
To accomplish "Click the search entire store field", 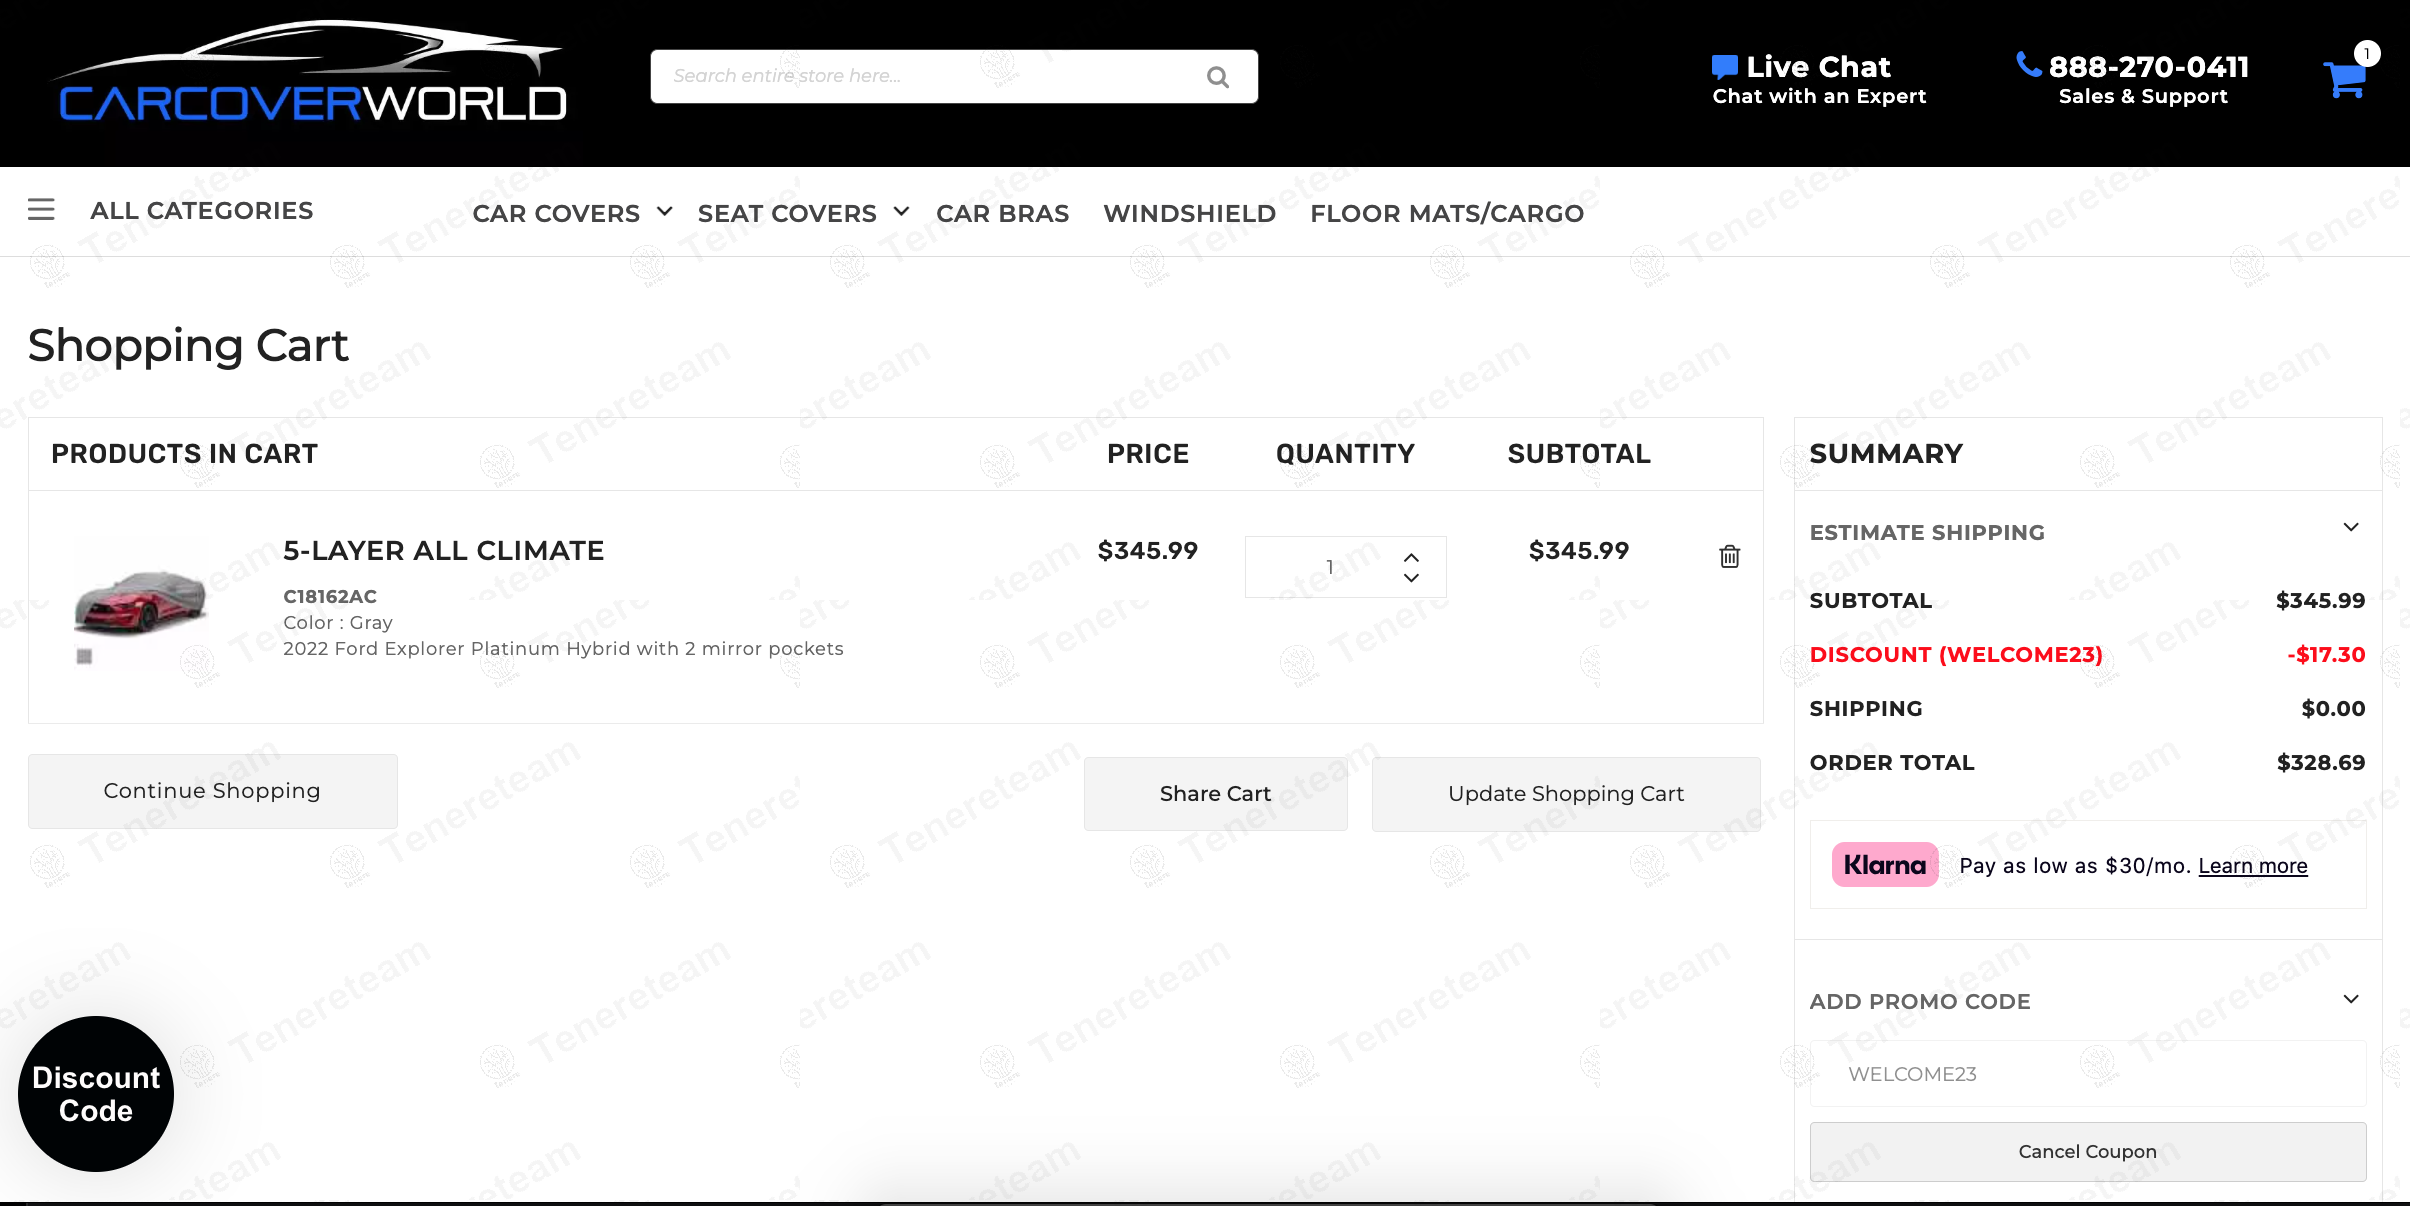I will tap(930, 76).
